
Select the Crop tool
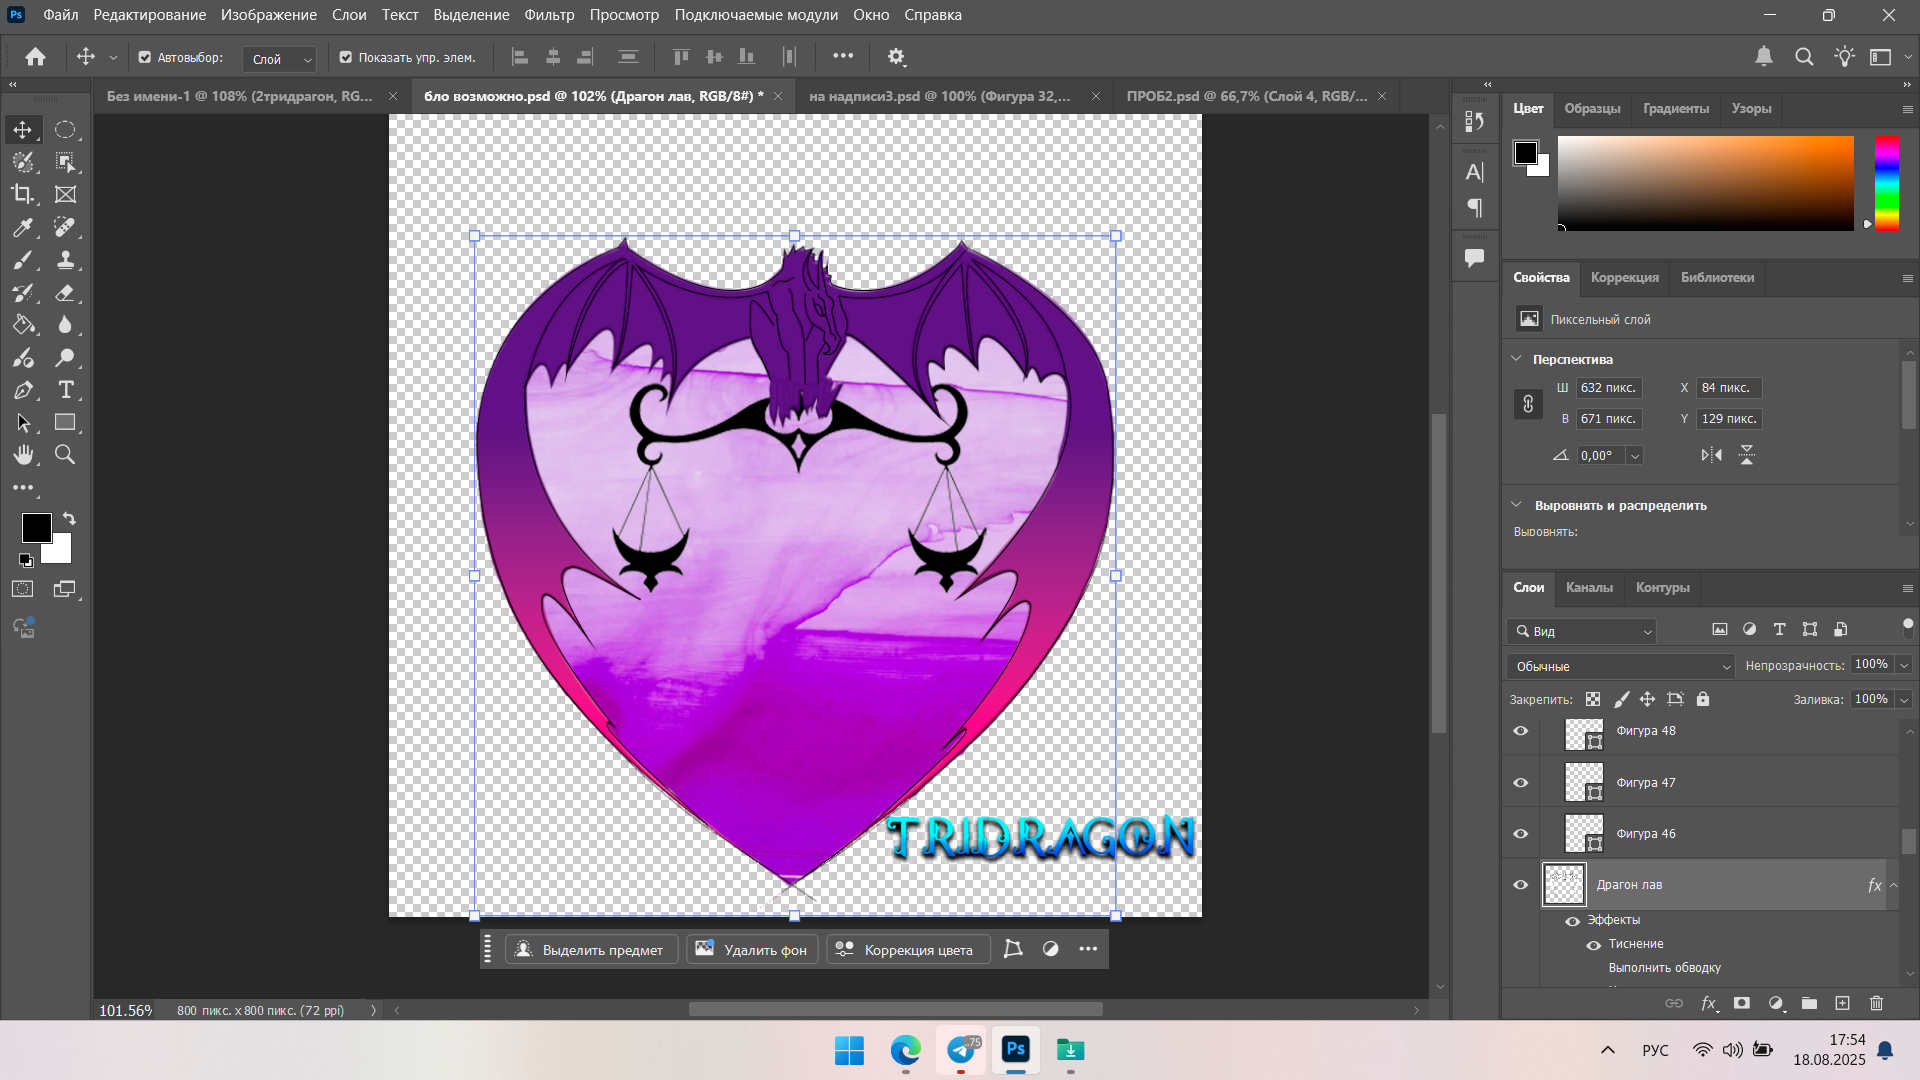tap(22, 194)
